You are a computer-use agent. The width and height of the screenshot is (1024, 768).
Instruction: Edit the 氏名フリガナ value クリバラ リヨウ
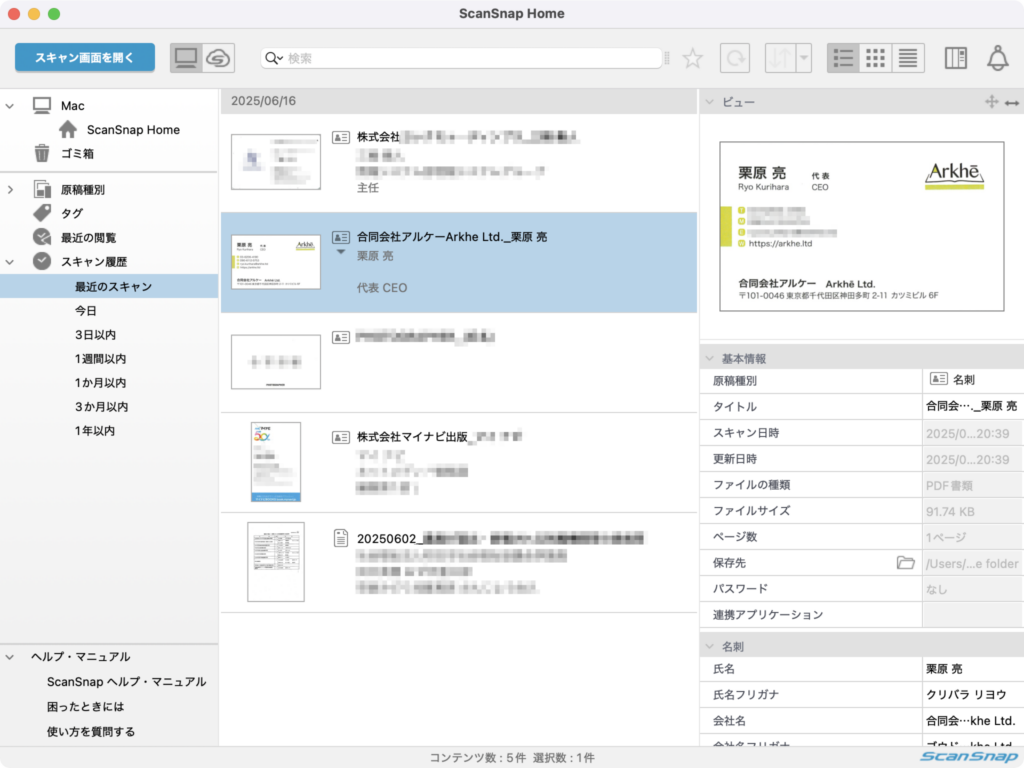coord(973,695)
